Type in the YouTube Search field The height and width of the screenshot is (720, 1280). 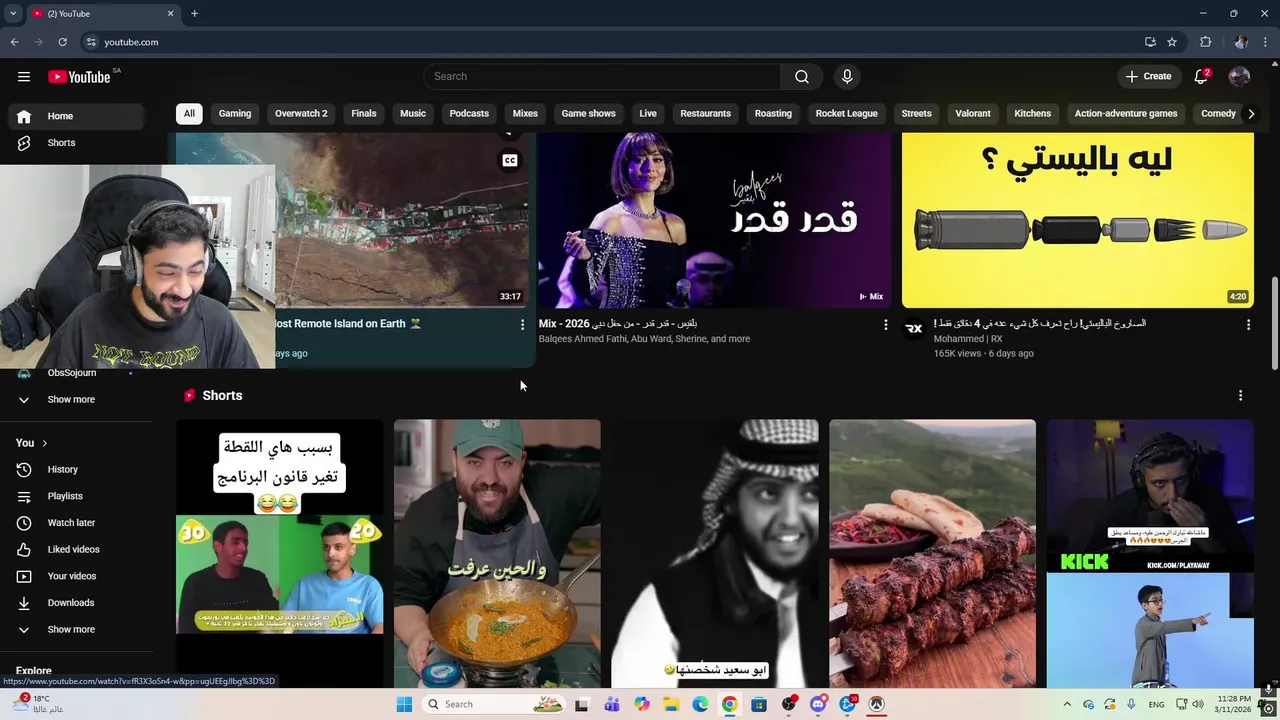click(x=602, y=77)
